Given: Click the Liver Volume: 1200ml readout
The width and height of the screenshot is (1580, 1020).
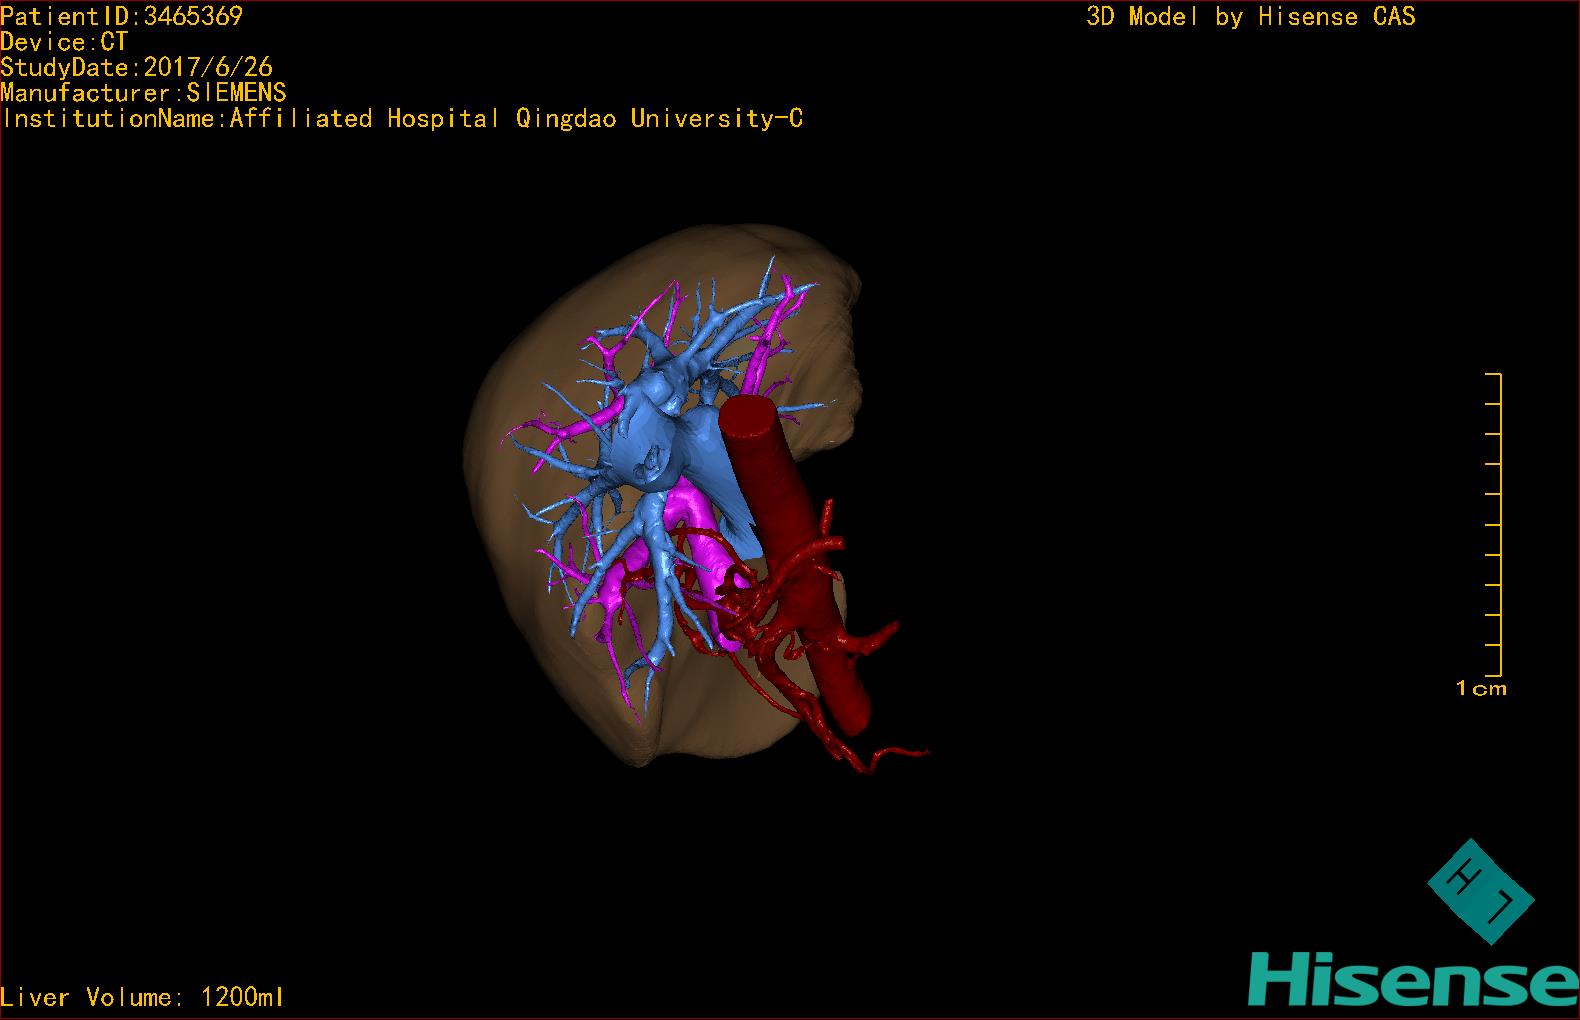Looking at the screenshot, I should point(142,997).
